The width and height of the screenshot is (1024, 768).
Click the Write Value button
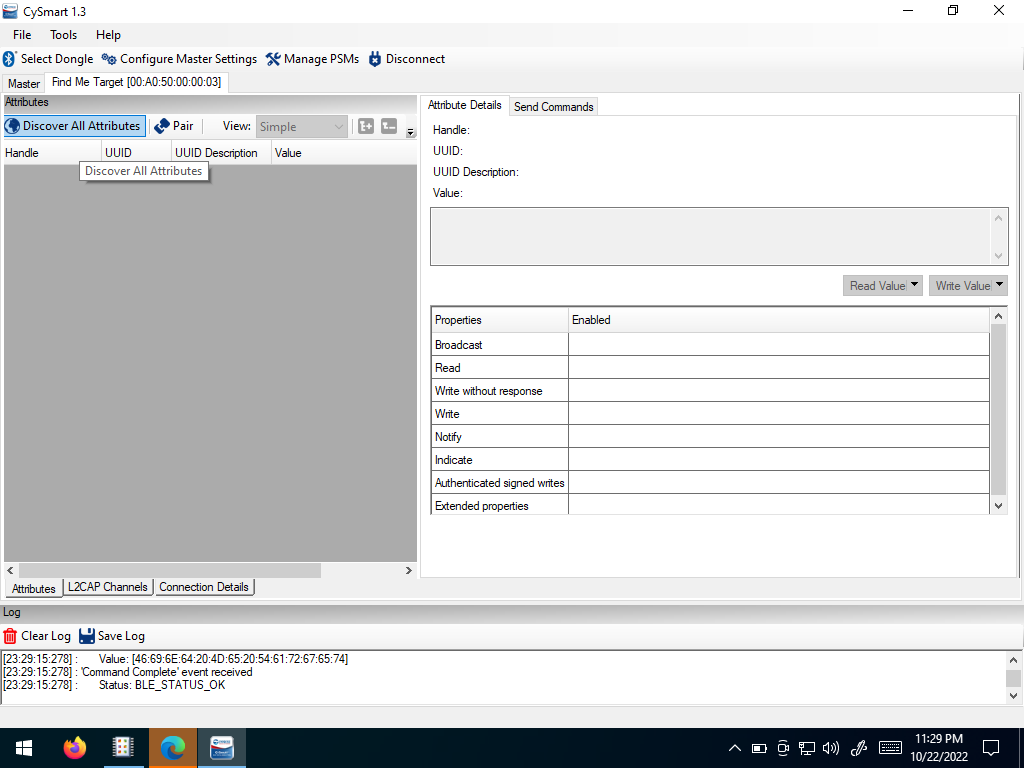[961, 285]
